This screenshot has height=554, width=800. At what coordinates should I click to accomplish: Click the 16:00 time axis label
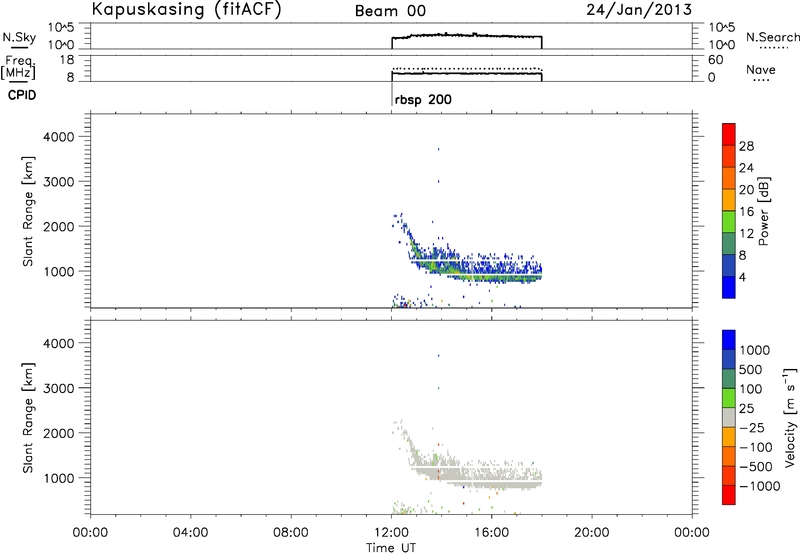click(x=491, y=533)
